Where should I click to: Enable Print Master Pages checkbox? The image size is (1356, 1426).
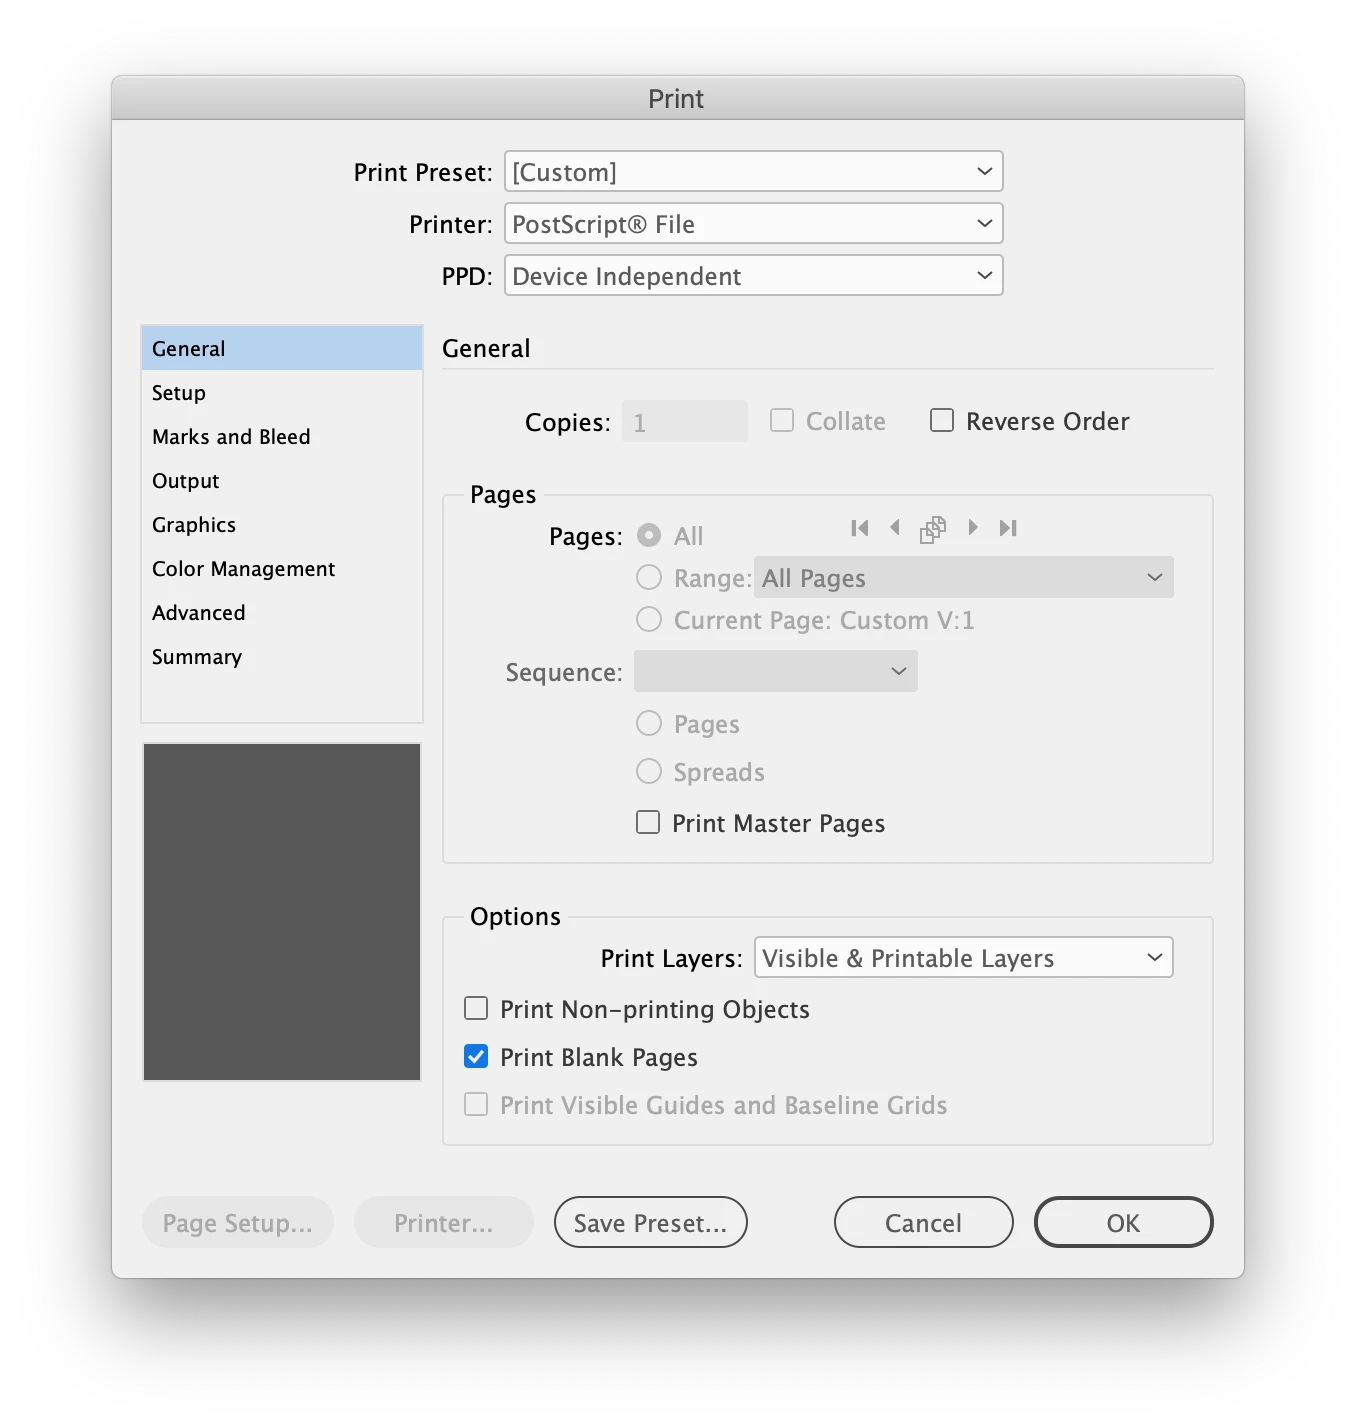click(x=648, y=822)
